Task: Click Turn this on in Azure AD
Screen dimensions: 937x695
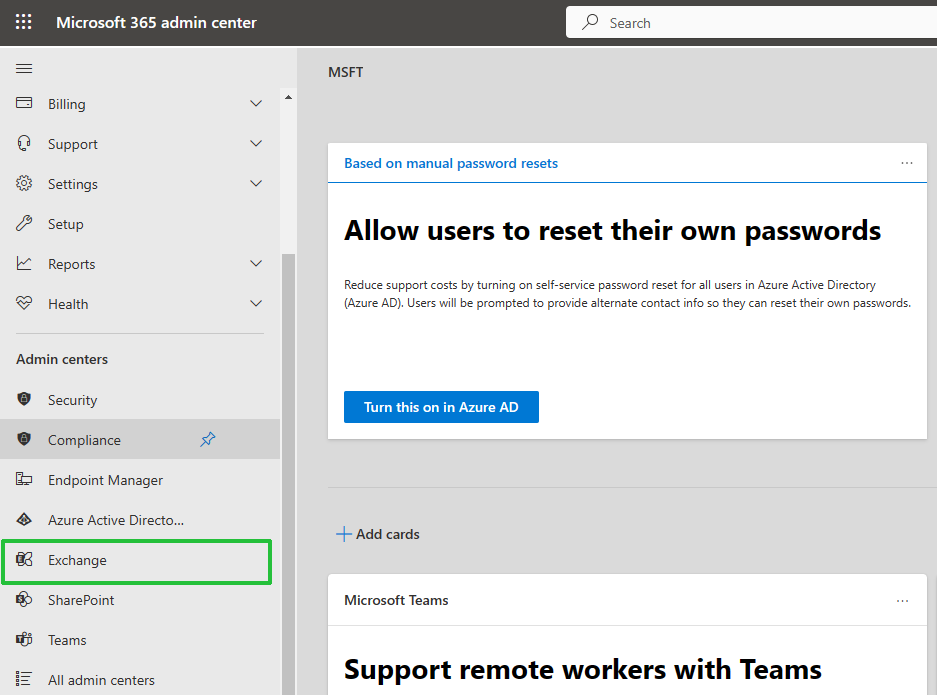Action: click(441, 407)
